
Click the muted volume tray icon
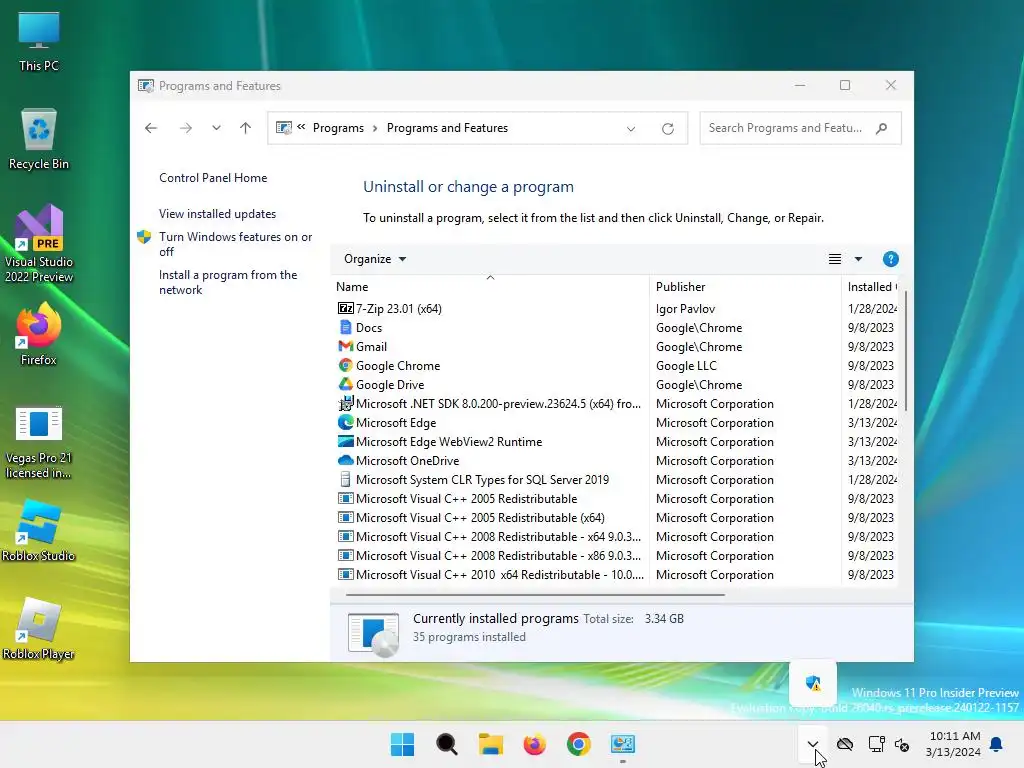point(902,744)
